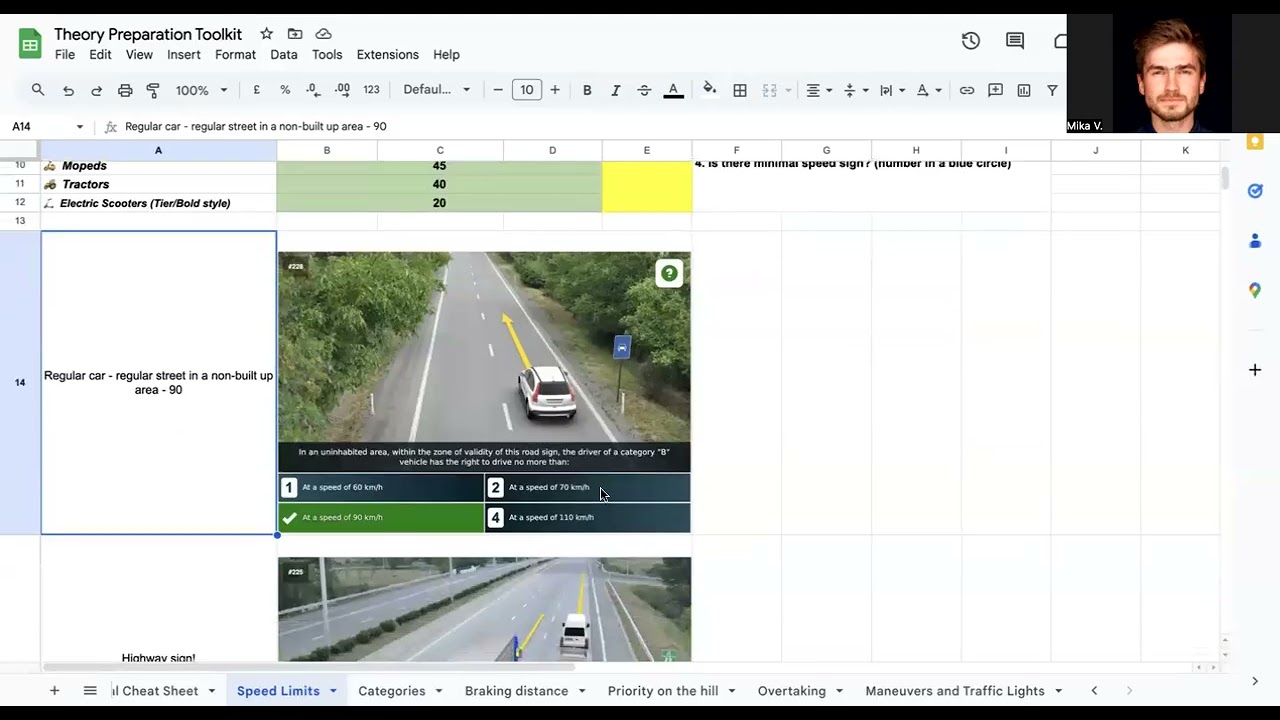Open the font family dropdown
Viewport: 1280px width, 720px height.
click(437, 90)
